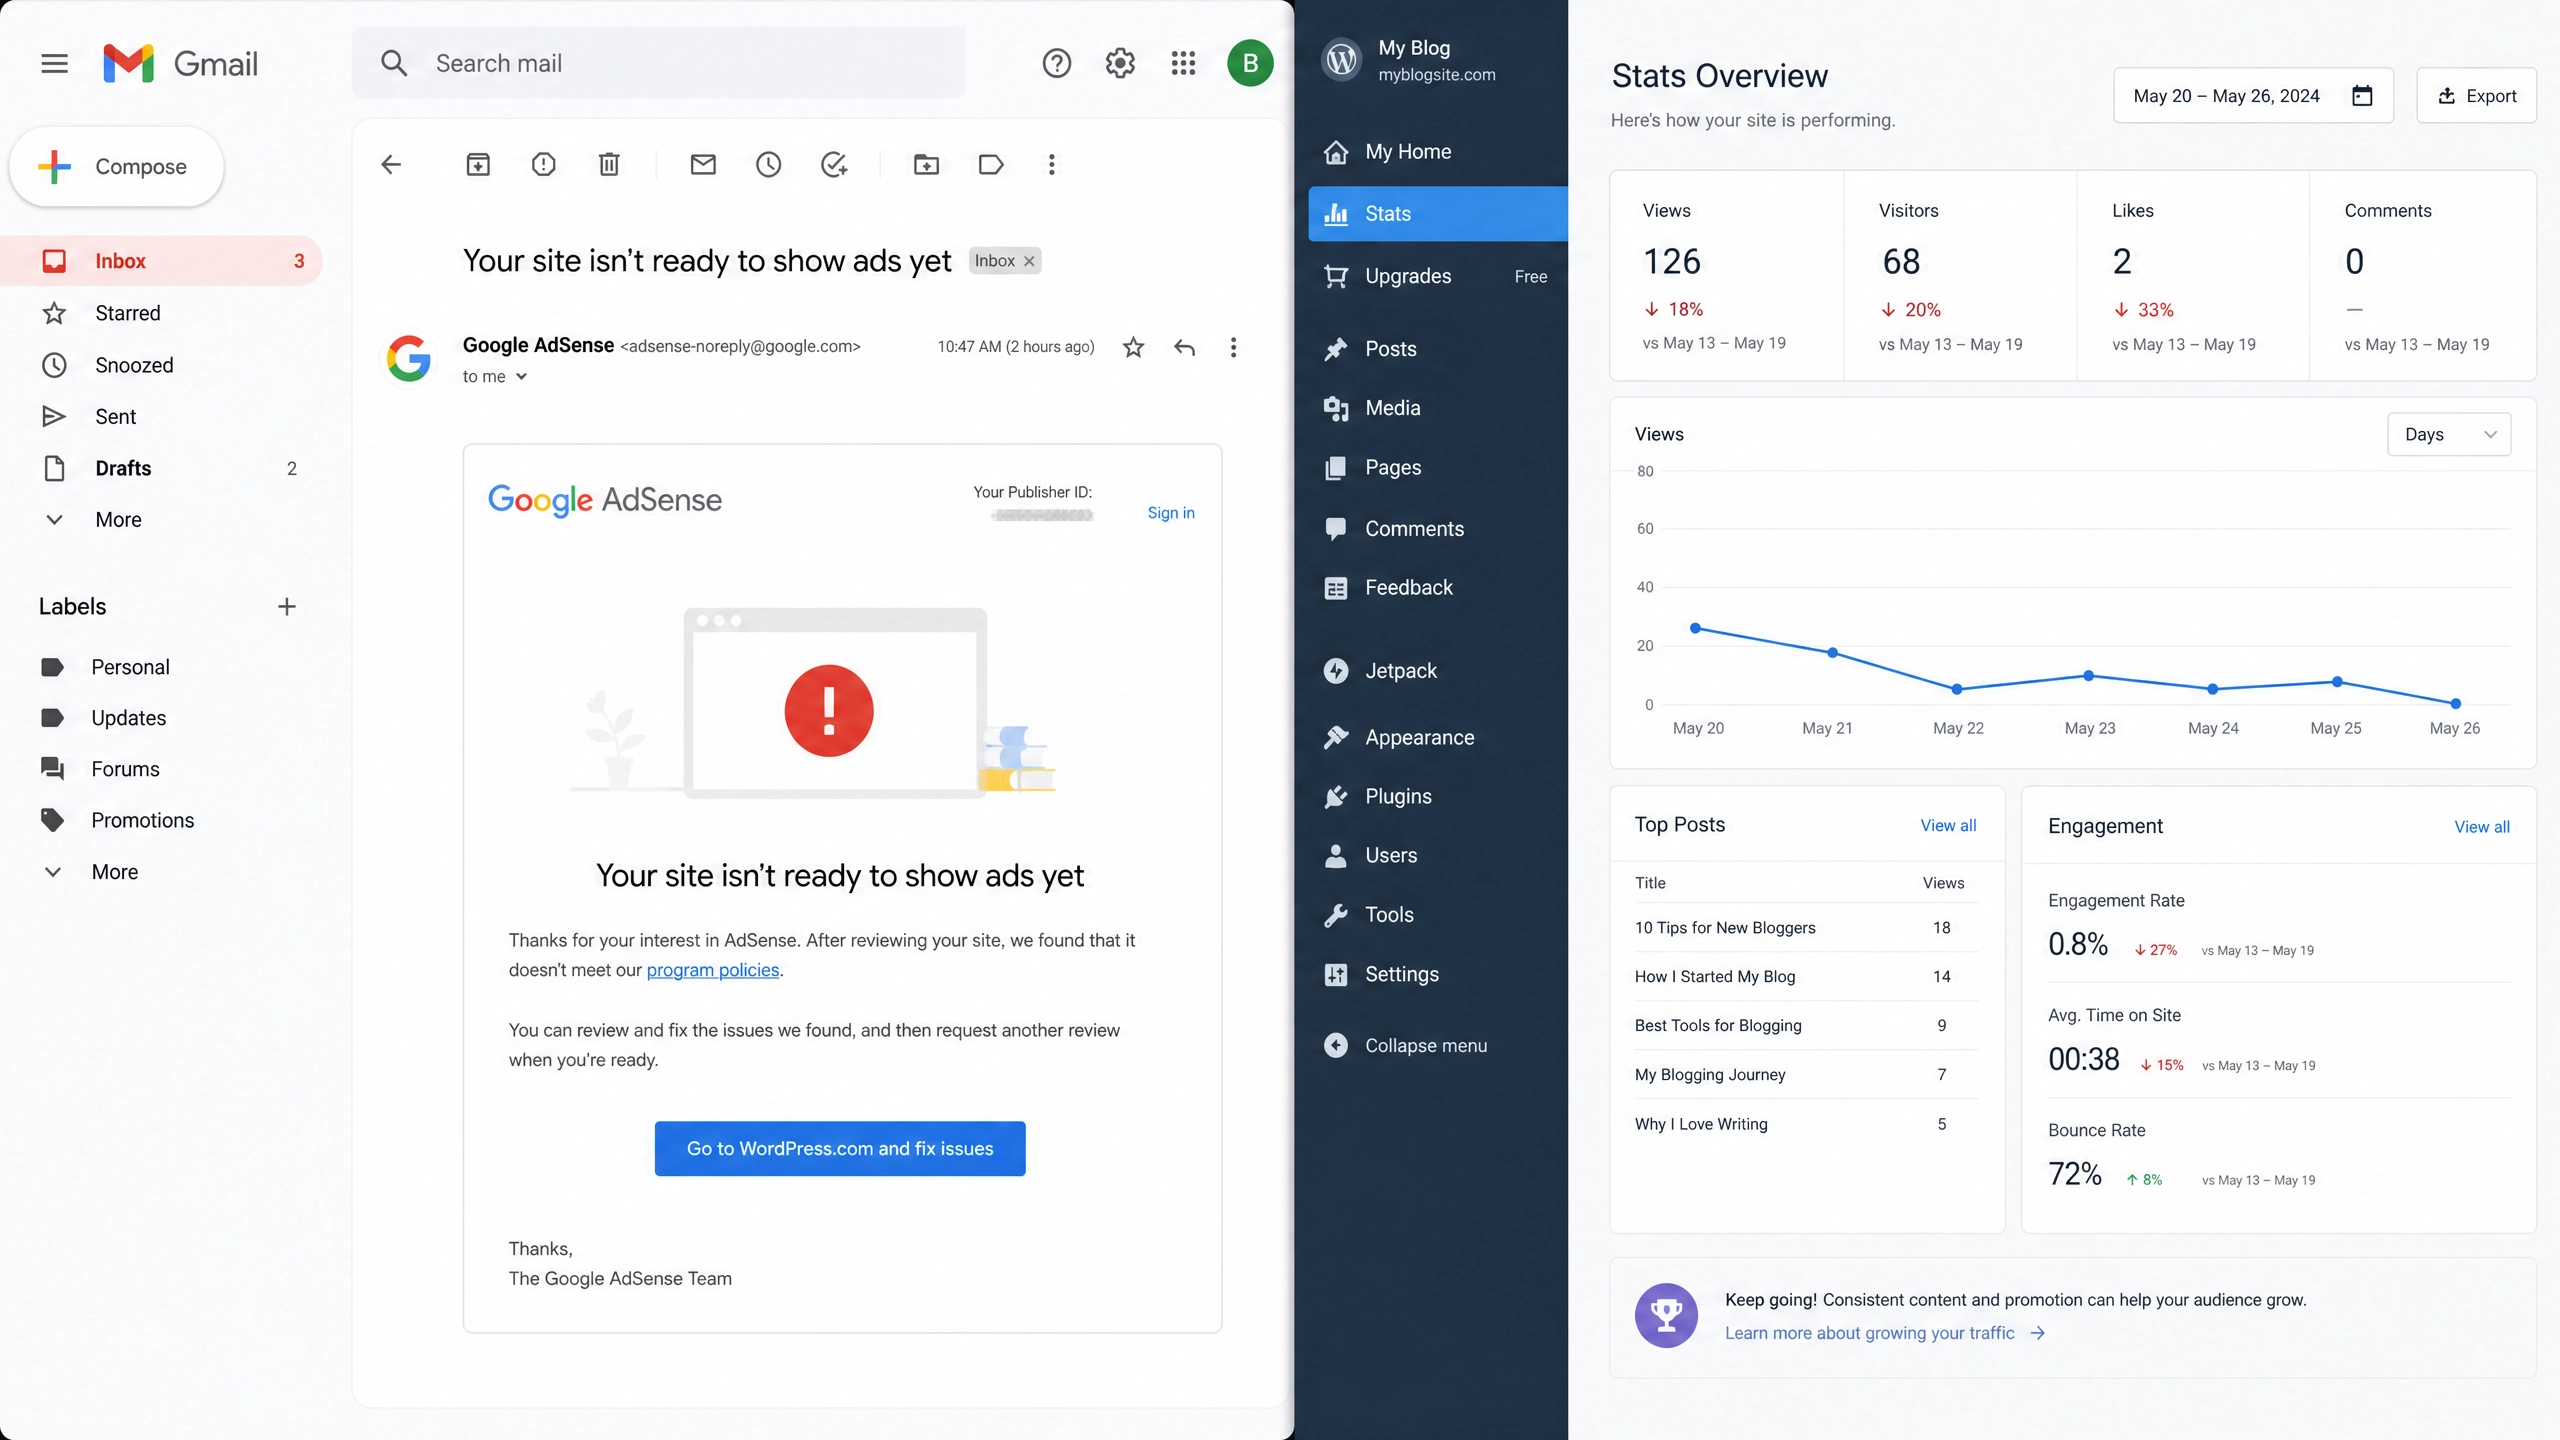Reply to the Google AdSense message
Screen dimensions: 2560x1440
(1184, 347)
